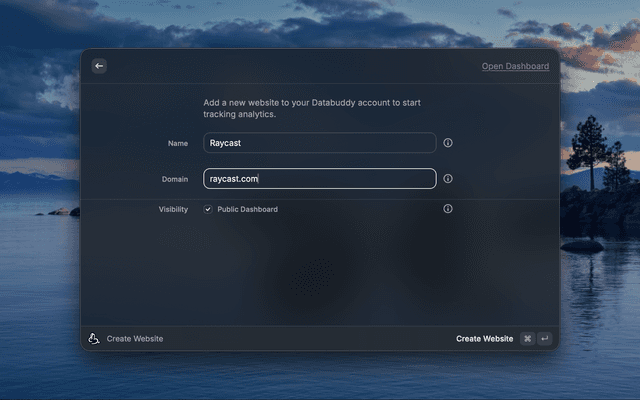
Task: Focus the Name field containing Raycast
Action: click(x=319, y=143)
